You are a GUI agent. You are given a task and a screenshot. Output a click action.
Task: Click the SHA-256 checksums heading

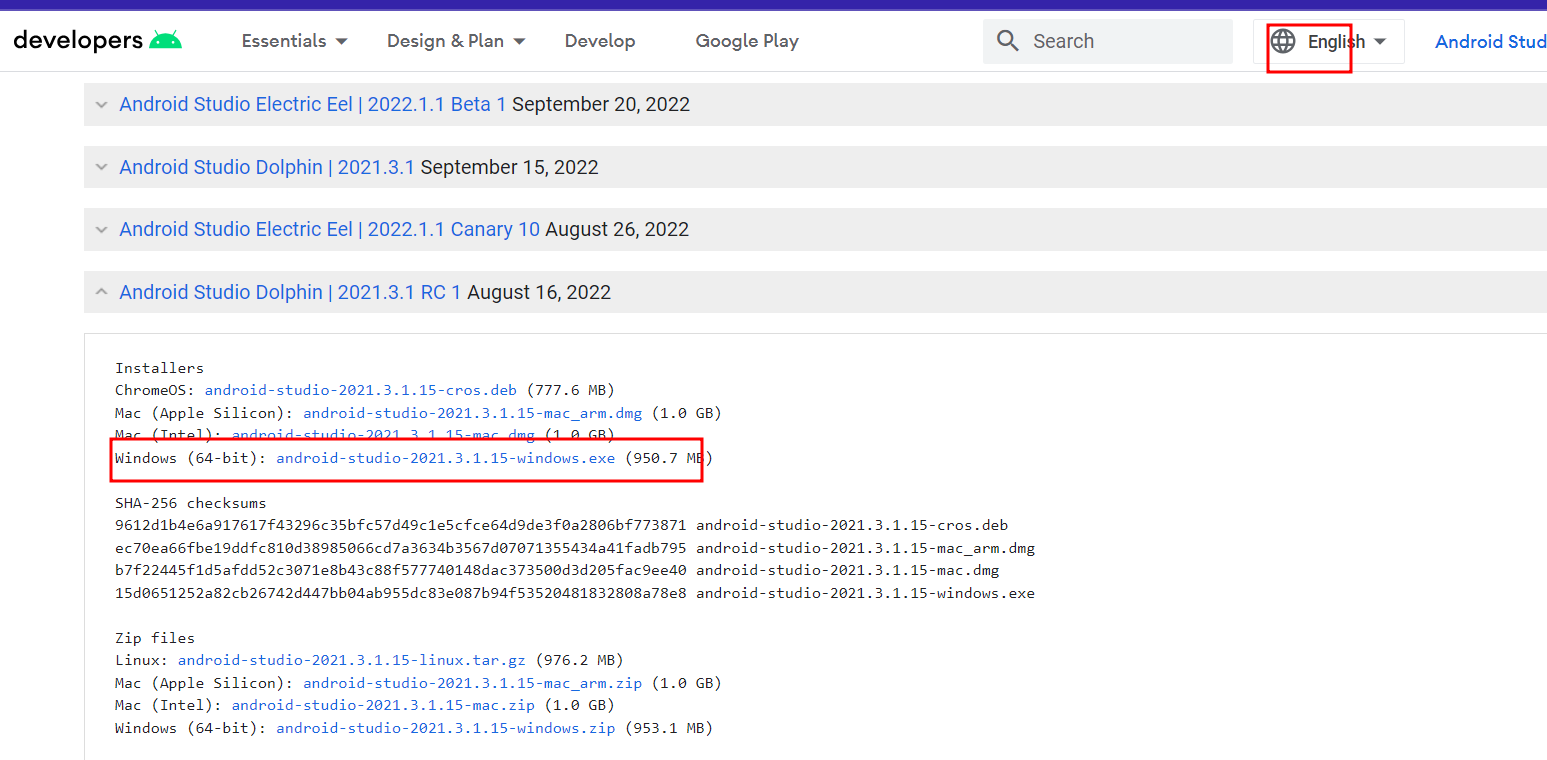pos(191,503)
